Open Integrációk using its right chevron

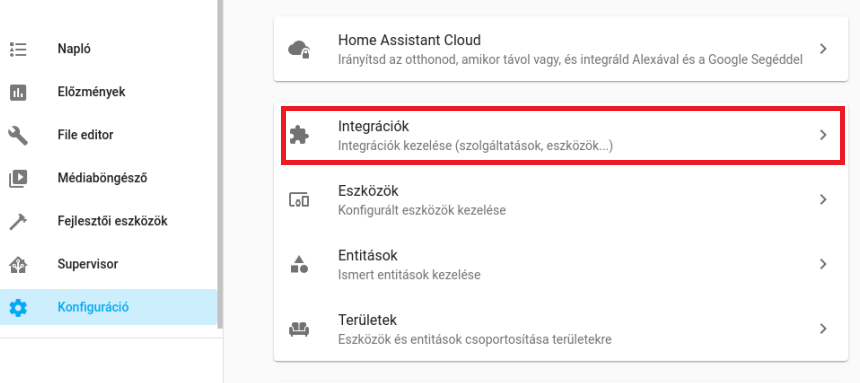click(x=823, y=135)
